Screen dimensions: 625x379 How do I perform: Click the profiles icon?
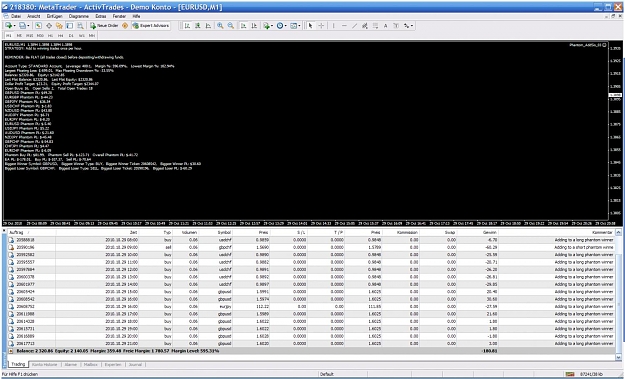(23, 26)
